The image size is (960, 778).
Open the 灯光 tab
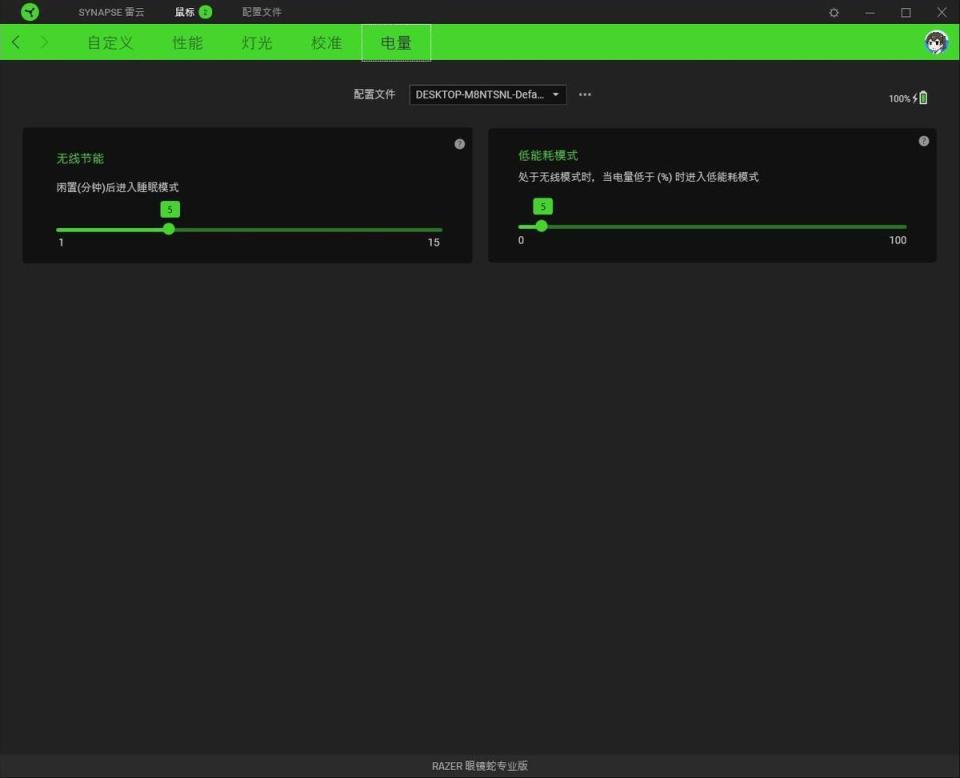[257, 43]
